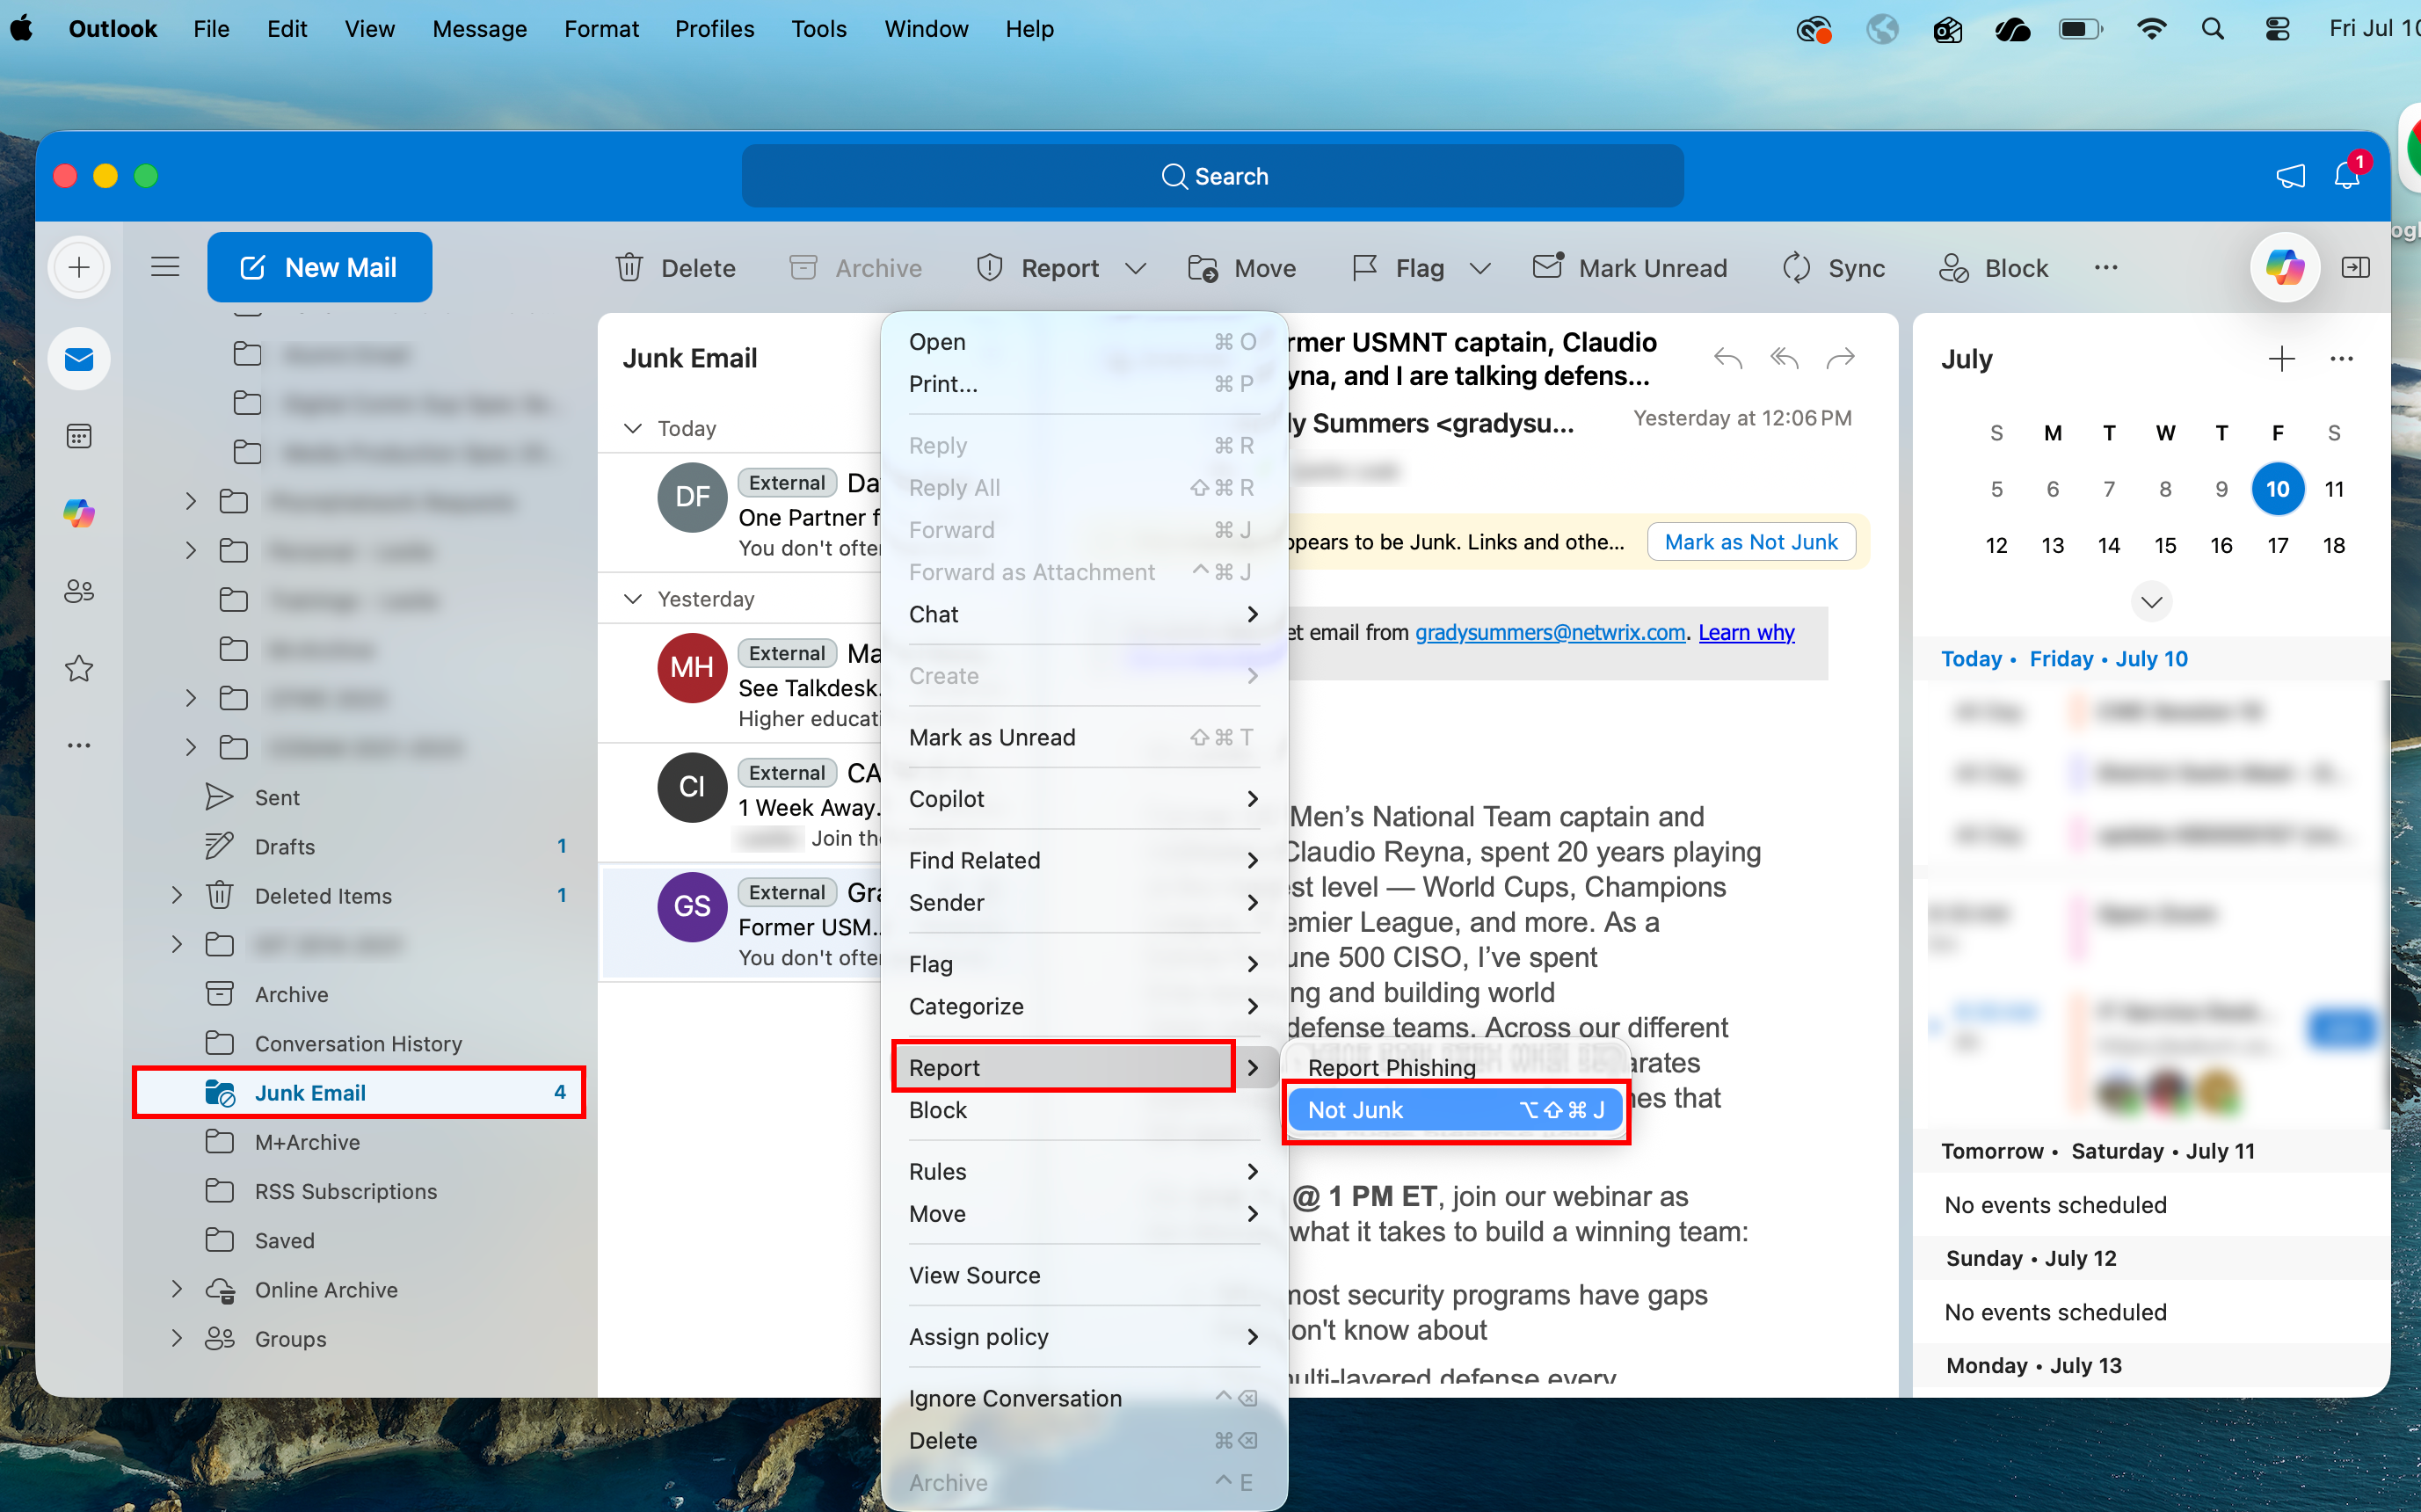The height and width of the screenshot is (1512, 2421).
Task: Open the Favorites star icon in left rail
Action: coord(79,668)
